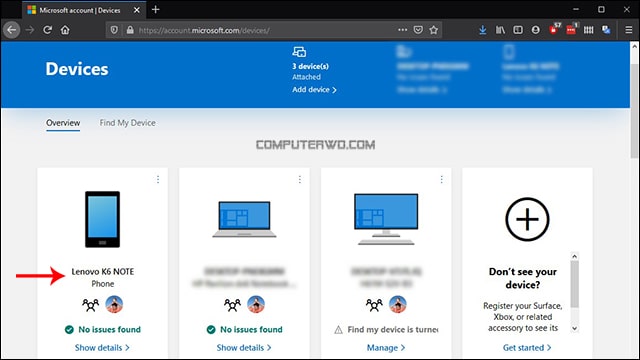640x360 pixels.
Task: Click the Lenovo K6 NOTE device name
Action: [103, 271]
